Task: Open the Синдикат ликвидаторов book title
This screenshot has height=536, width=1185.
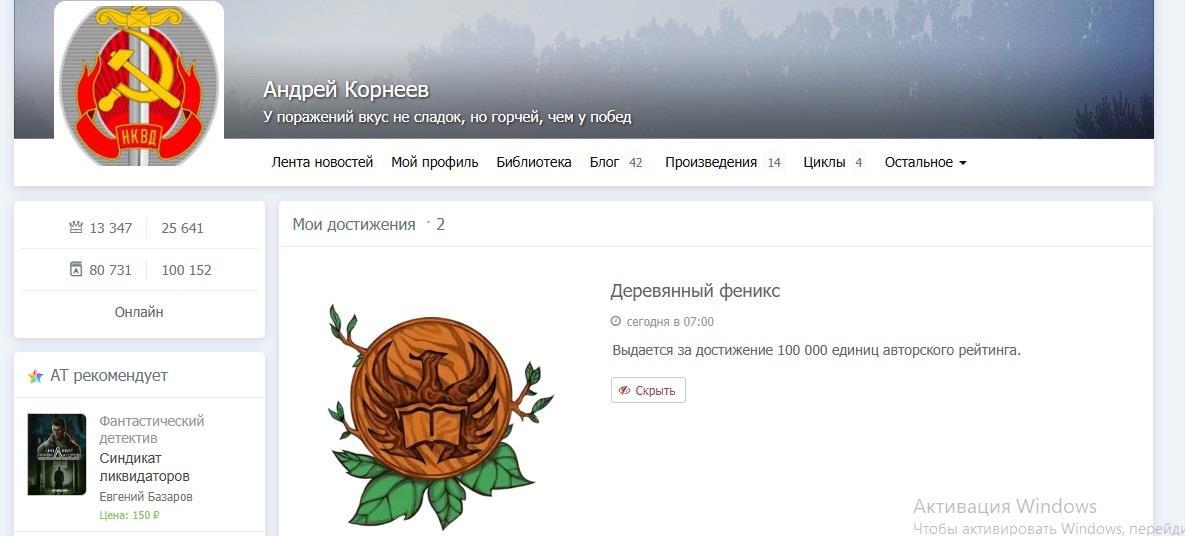Action: pyautogui.click(x=144, y=467)
